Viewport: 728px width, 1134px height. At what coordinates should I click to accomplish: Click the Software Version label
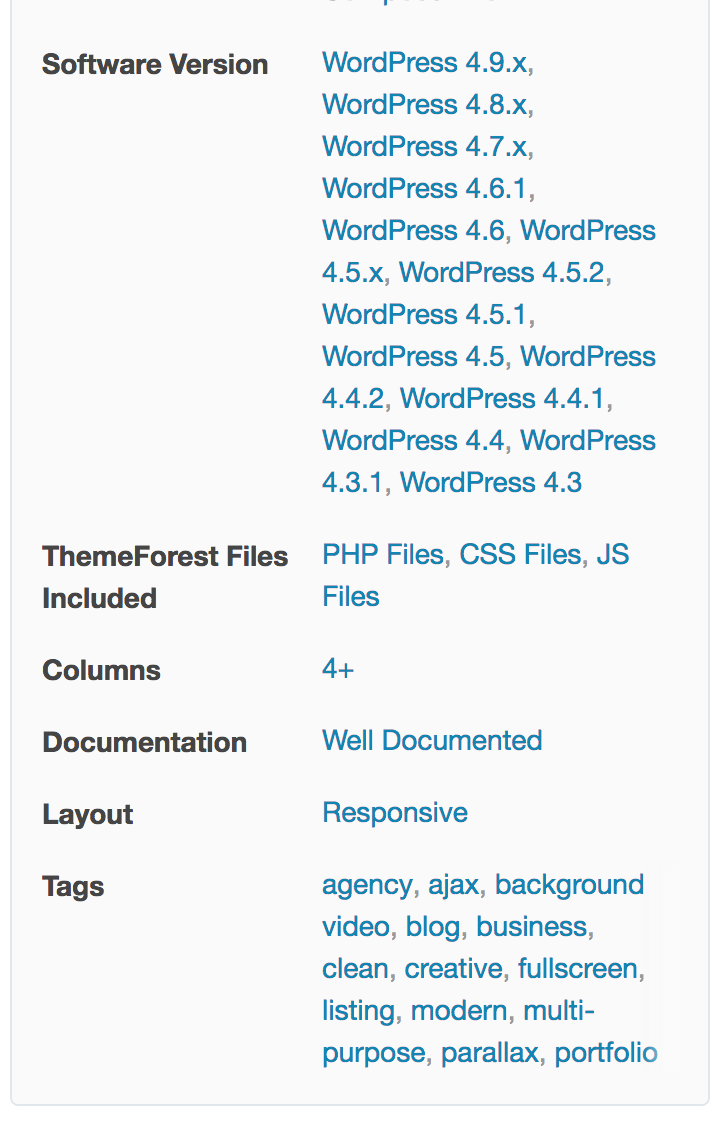155,65
